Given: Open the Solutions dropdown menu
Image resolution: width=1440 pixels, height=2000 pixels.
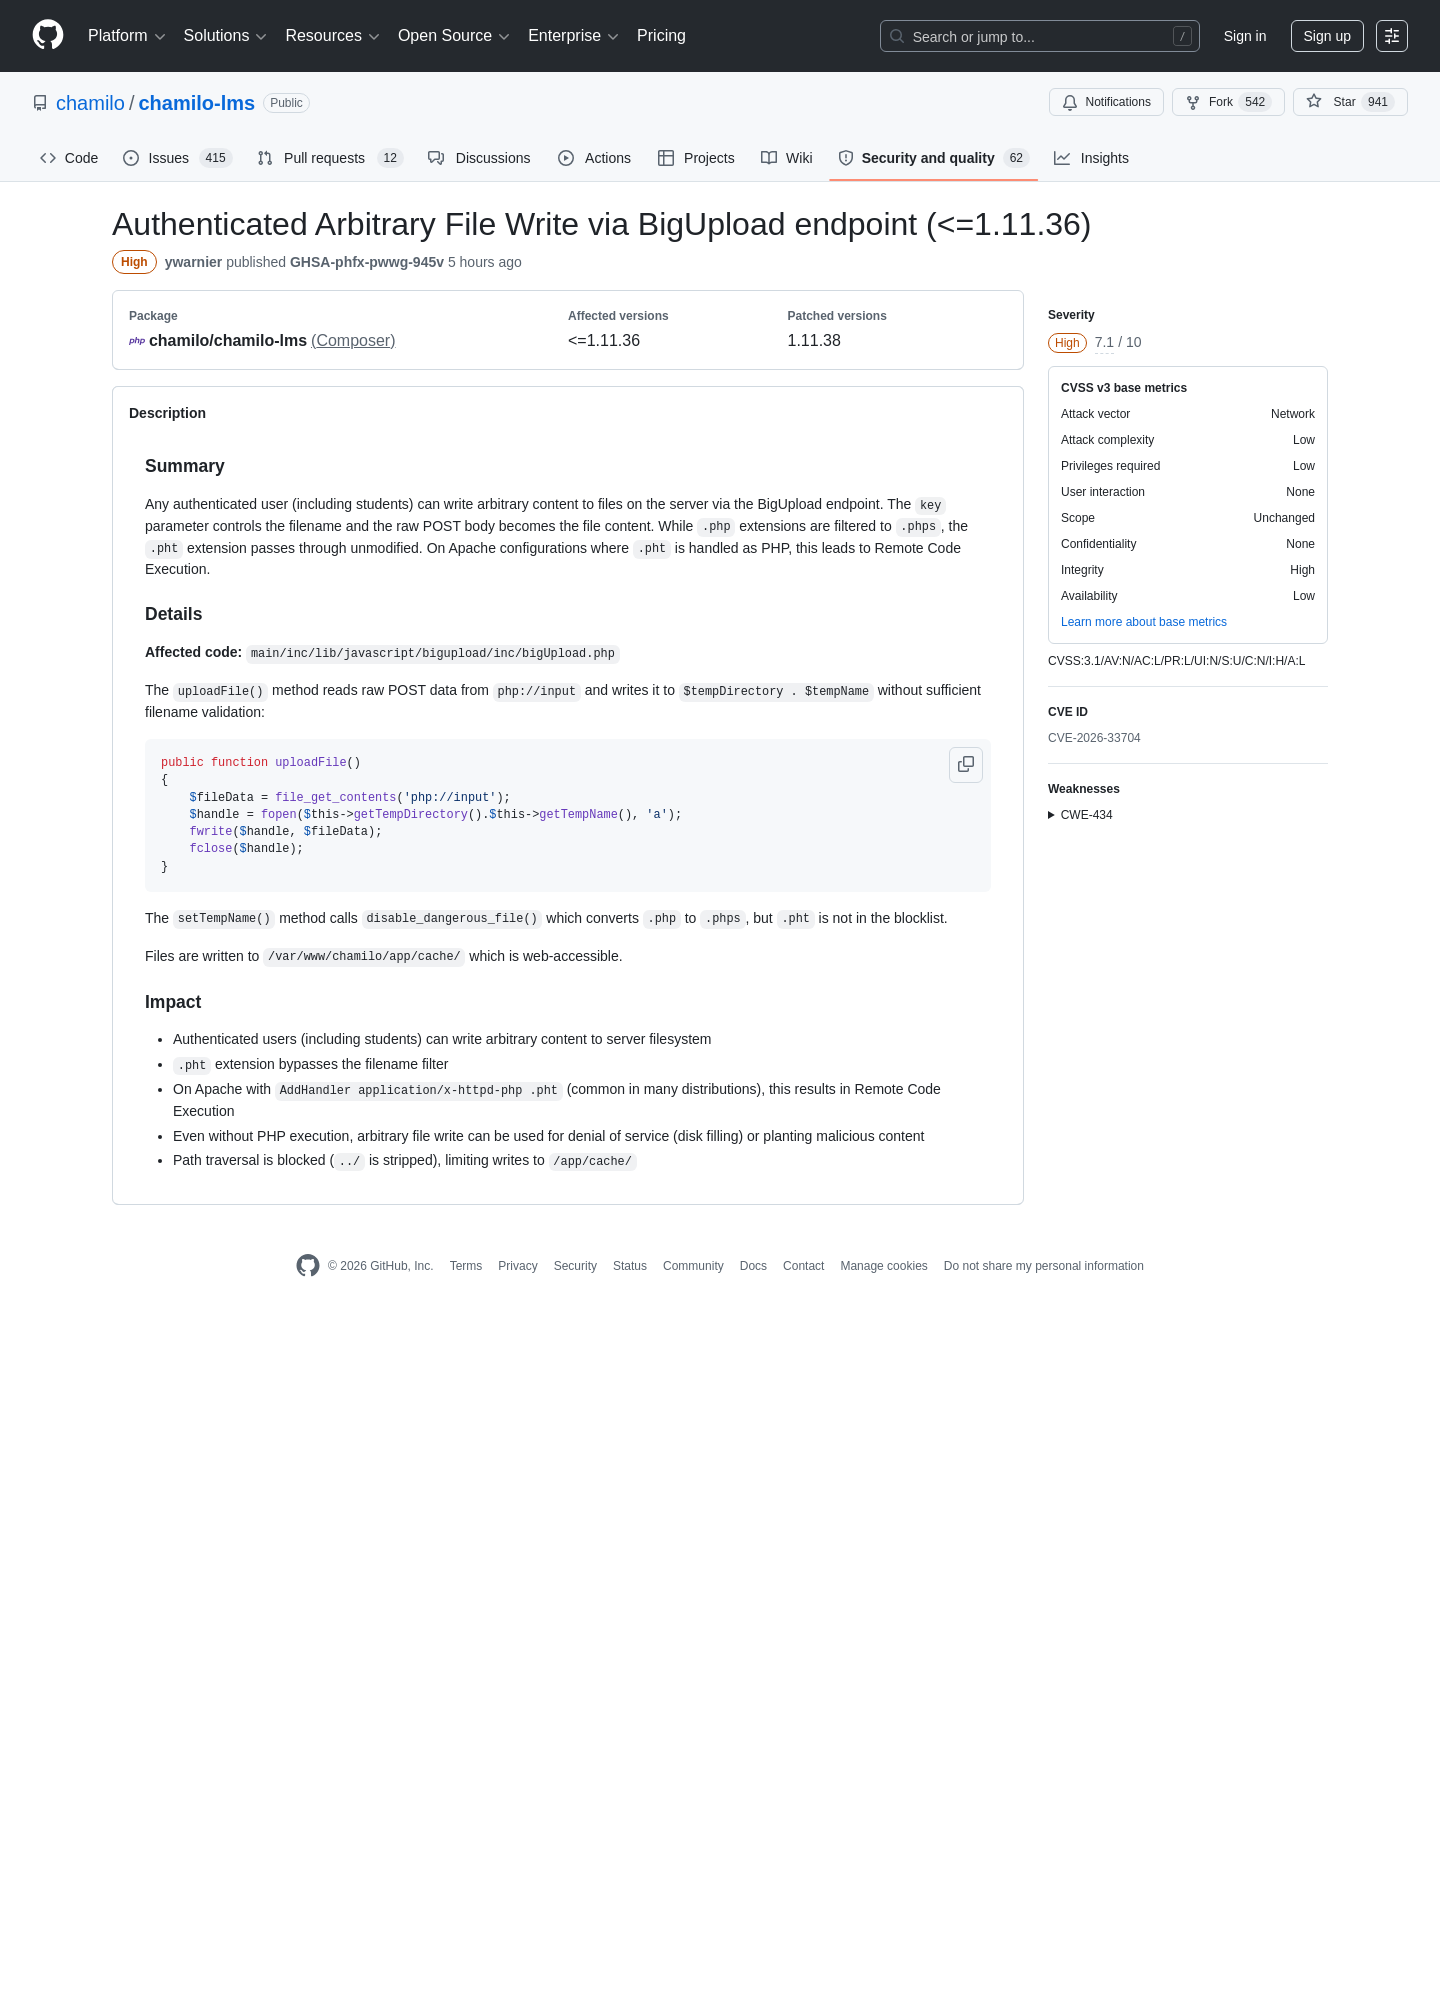Looking at the screenshot, I should pos(225,36).
